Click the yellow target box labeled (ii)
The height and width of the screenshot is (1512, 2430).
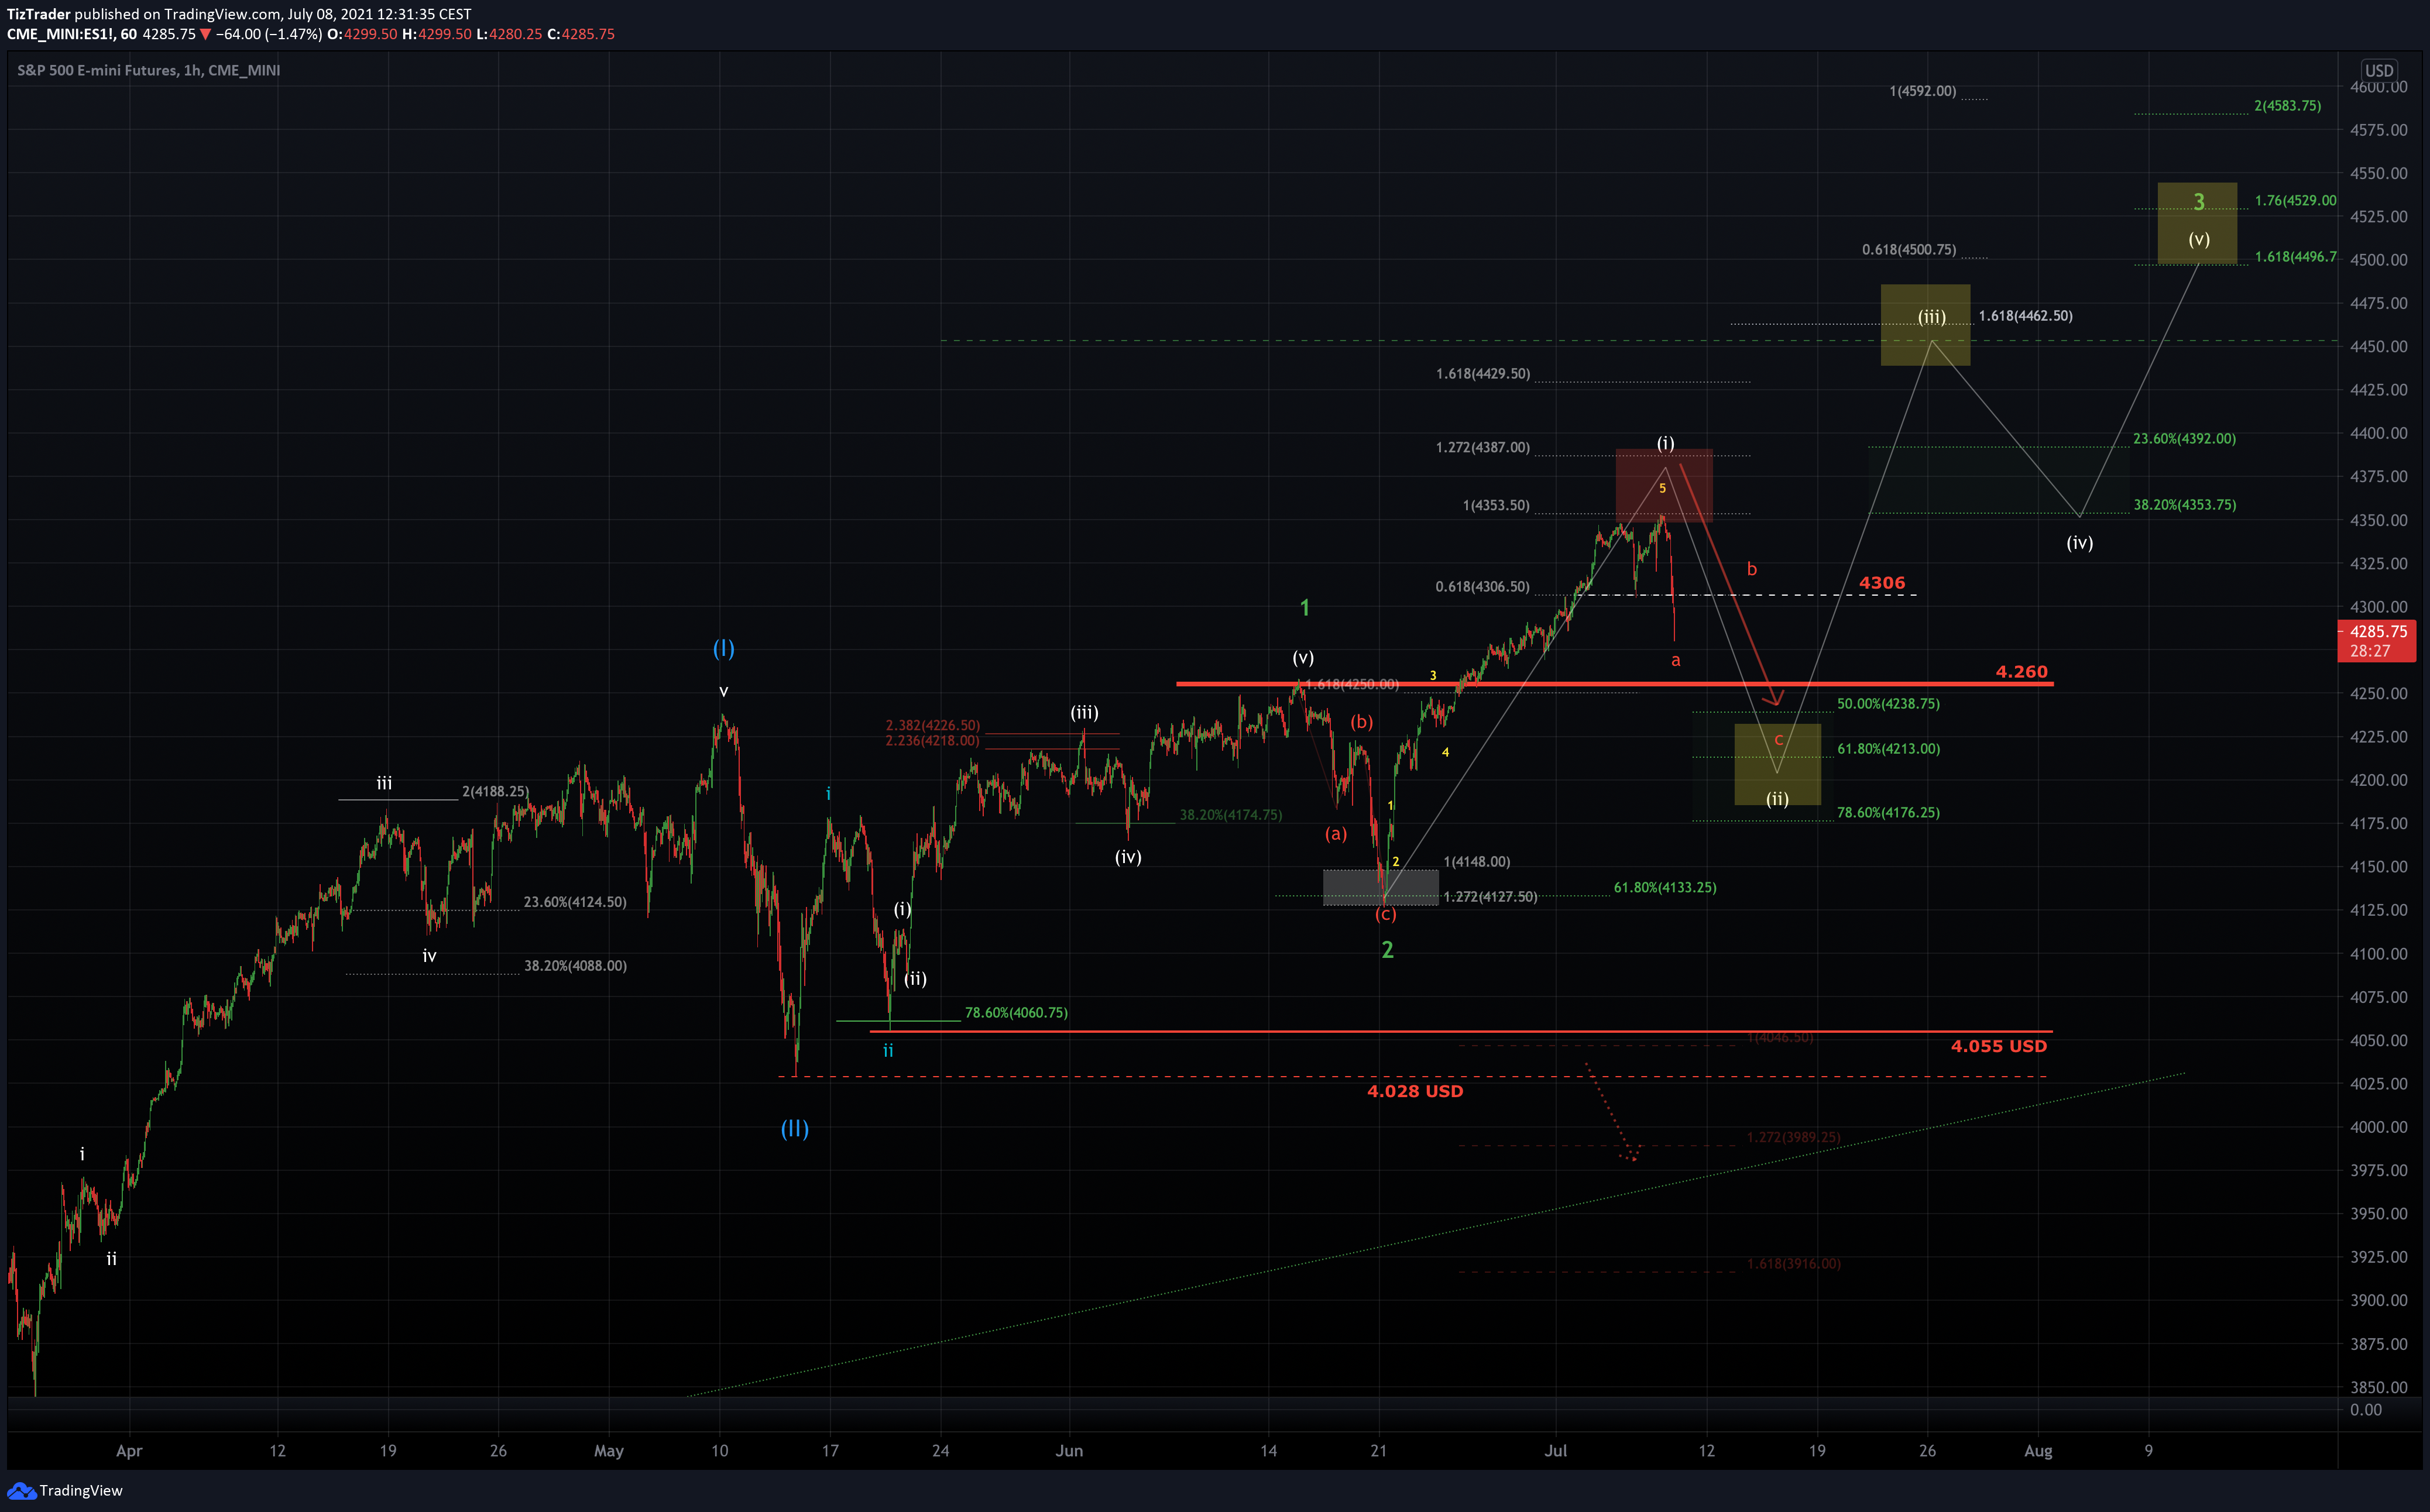(x=1777, y=765)
